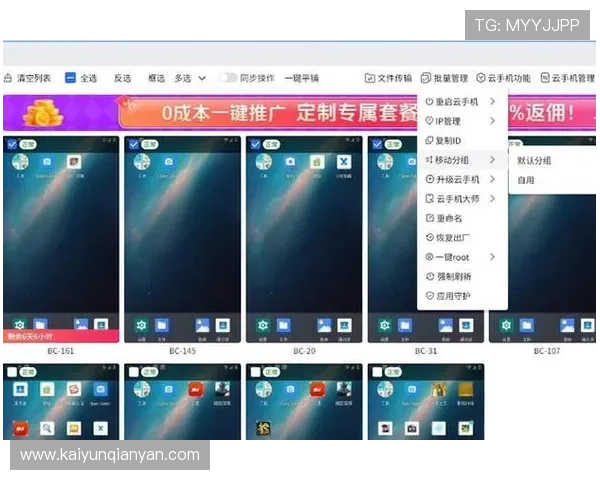Tap the camera app in phone BC-20
The width and height of the screenshot is (600, 480).
point(290,162)
